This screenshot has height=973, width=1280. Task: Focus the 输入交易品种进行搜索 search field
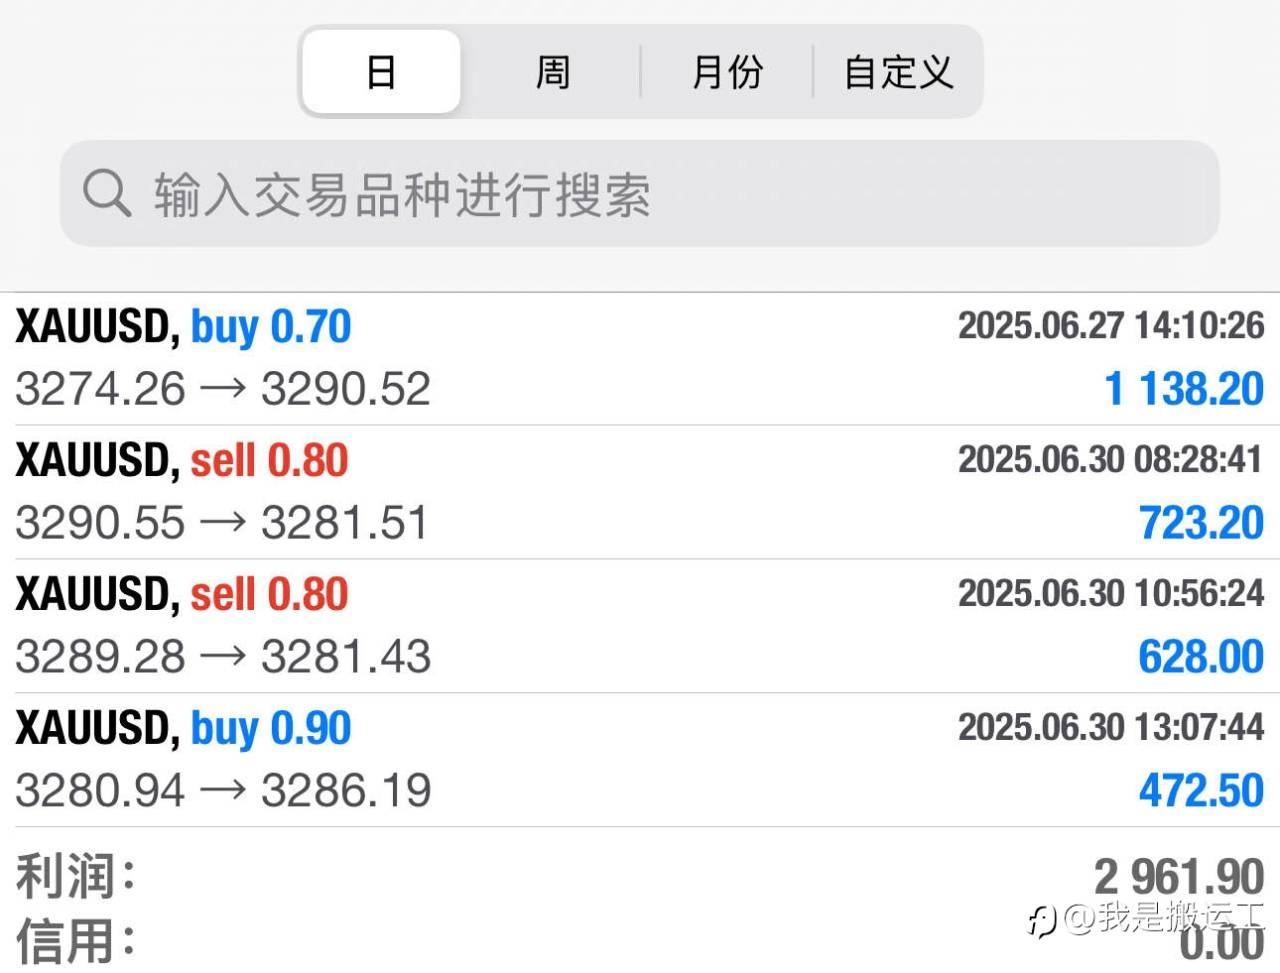[x=640, y=193]
